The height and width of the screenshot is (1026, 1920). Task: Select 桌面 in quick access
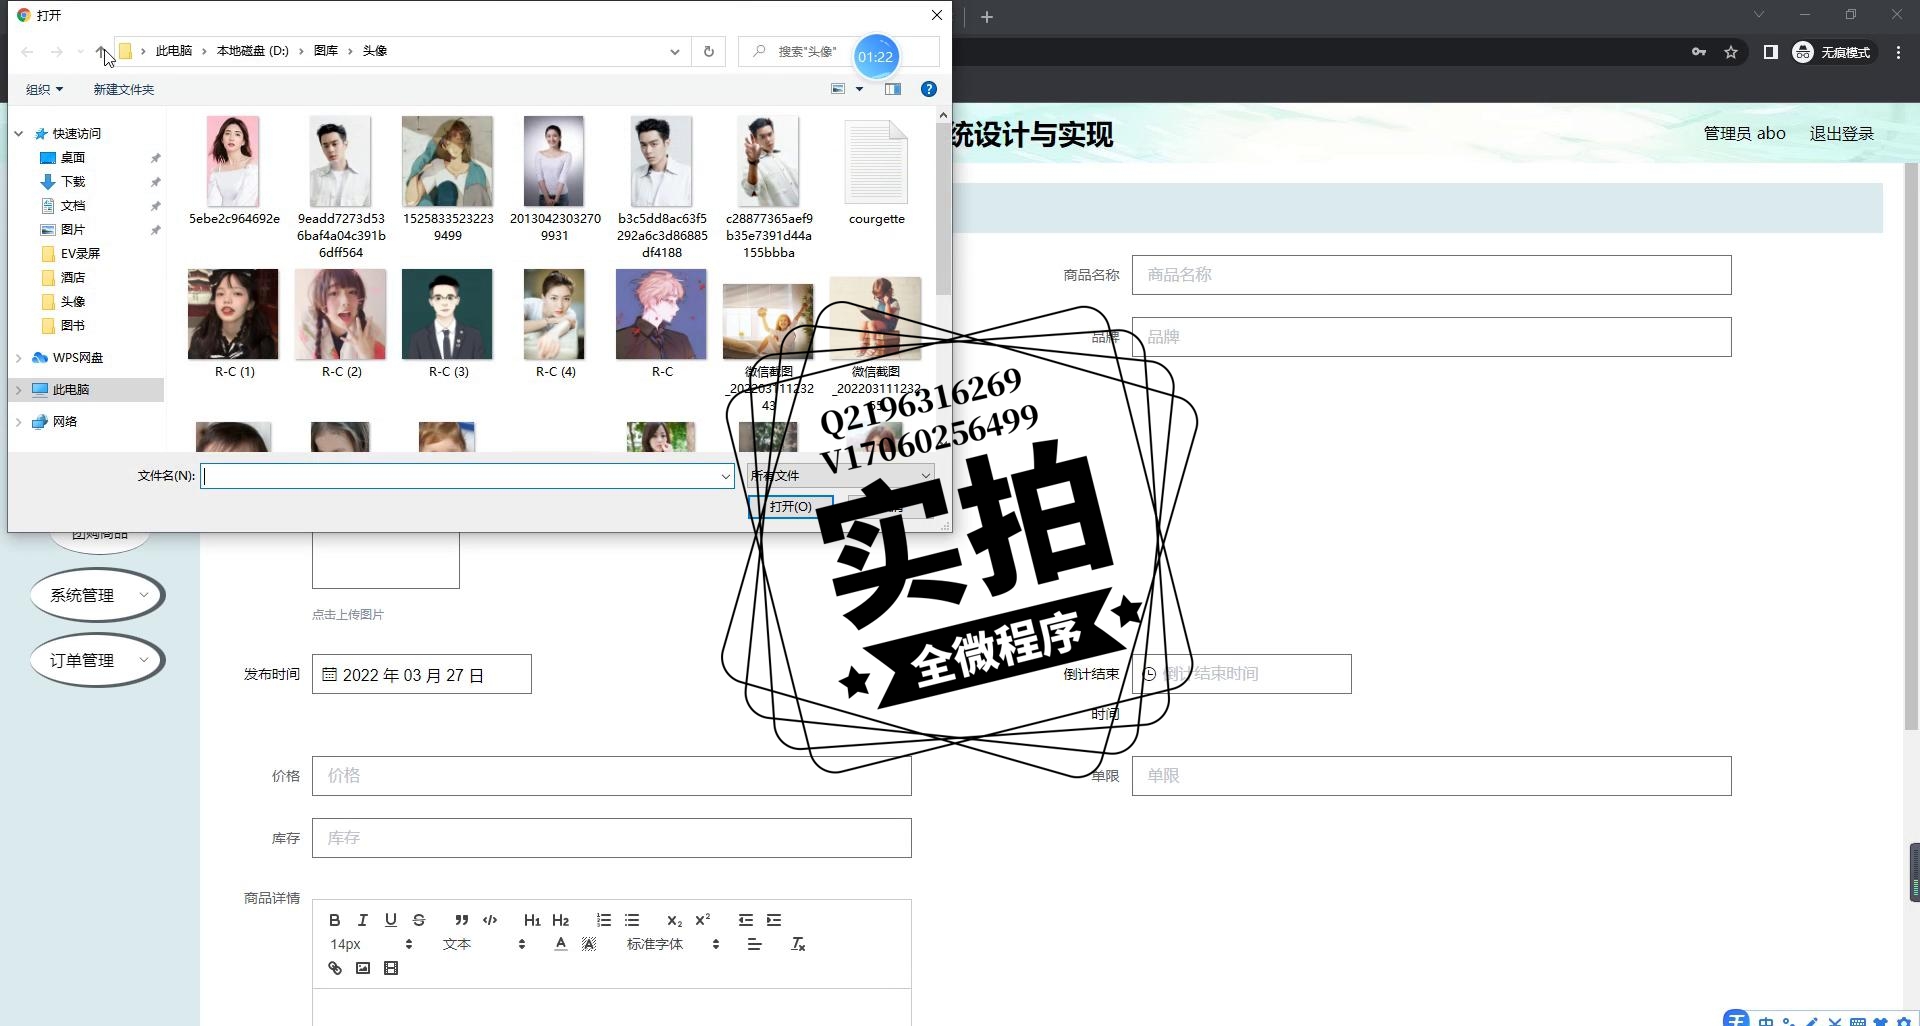pos(73,157)
